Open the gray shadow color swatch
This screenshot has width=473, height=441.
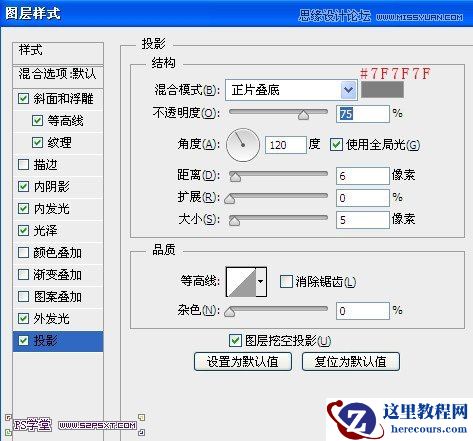382,90
